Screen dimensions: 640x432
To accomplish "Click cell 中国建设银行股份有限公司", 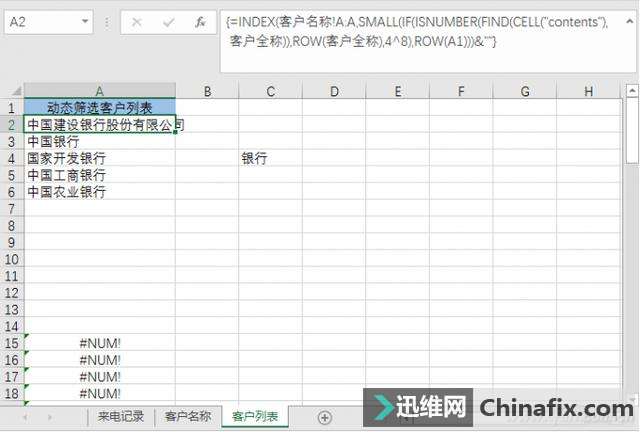I will pyautogui.click(x=100, y=125).
